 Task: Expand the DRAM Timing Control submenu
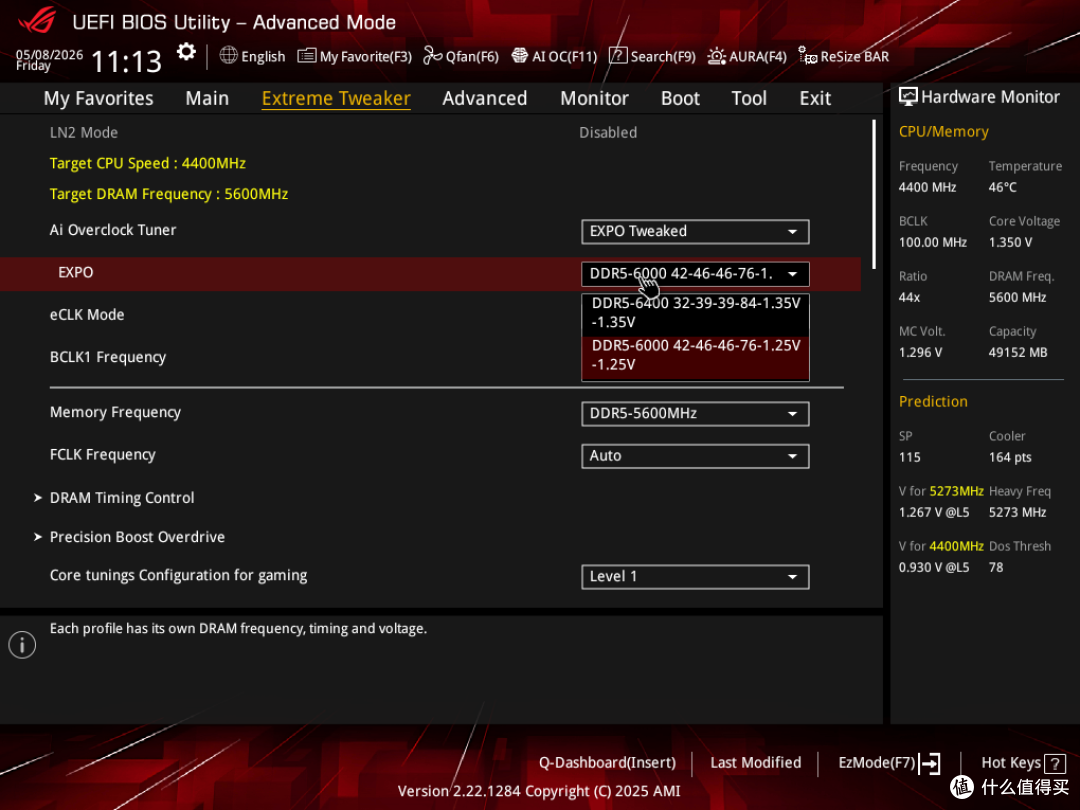click(122, 497)
